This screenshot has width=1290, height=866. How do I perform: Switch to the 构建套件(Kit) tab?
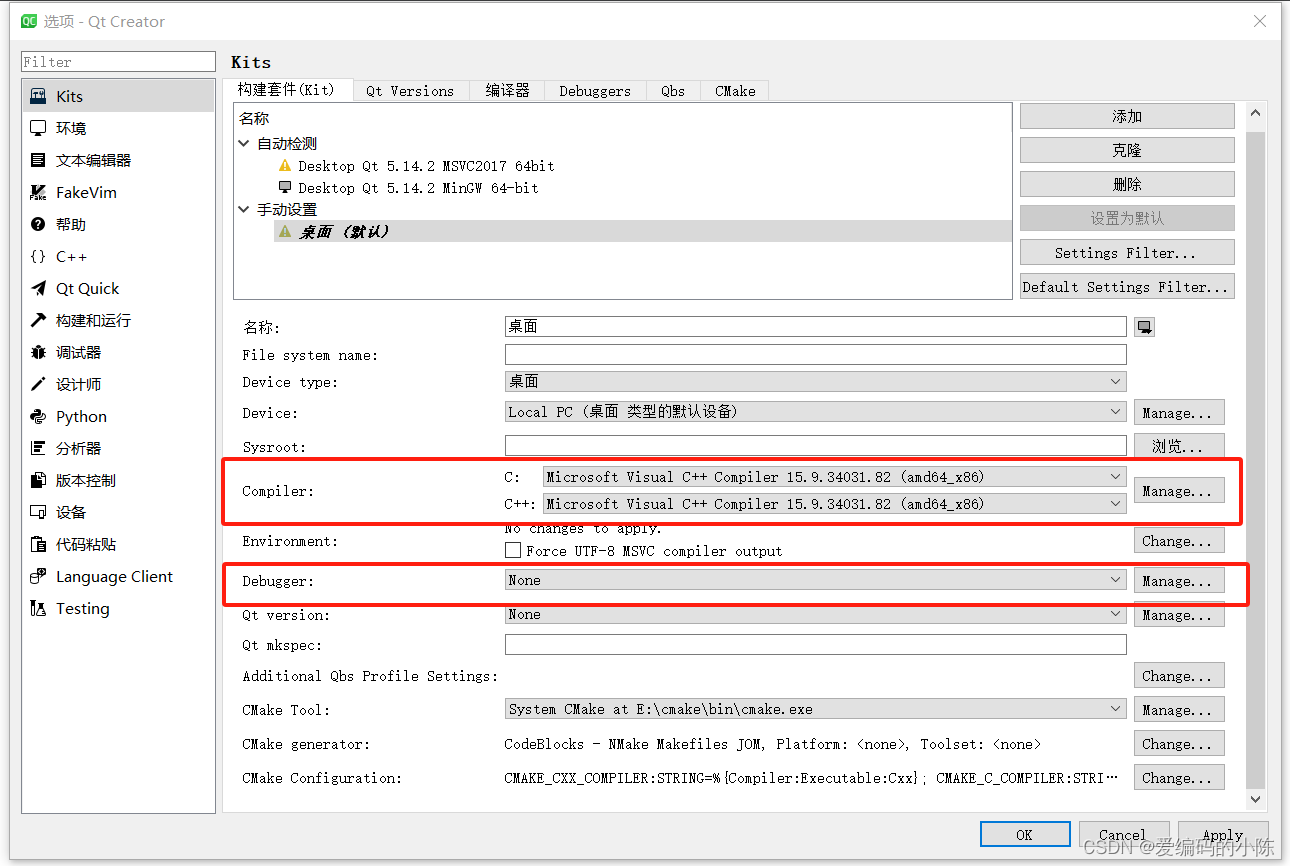tap(287, 90)
